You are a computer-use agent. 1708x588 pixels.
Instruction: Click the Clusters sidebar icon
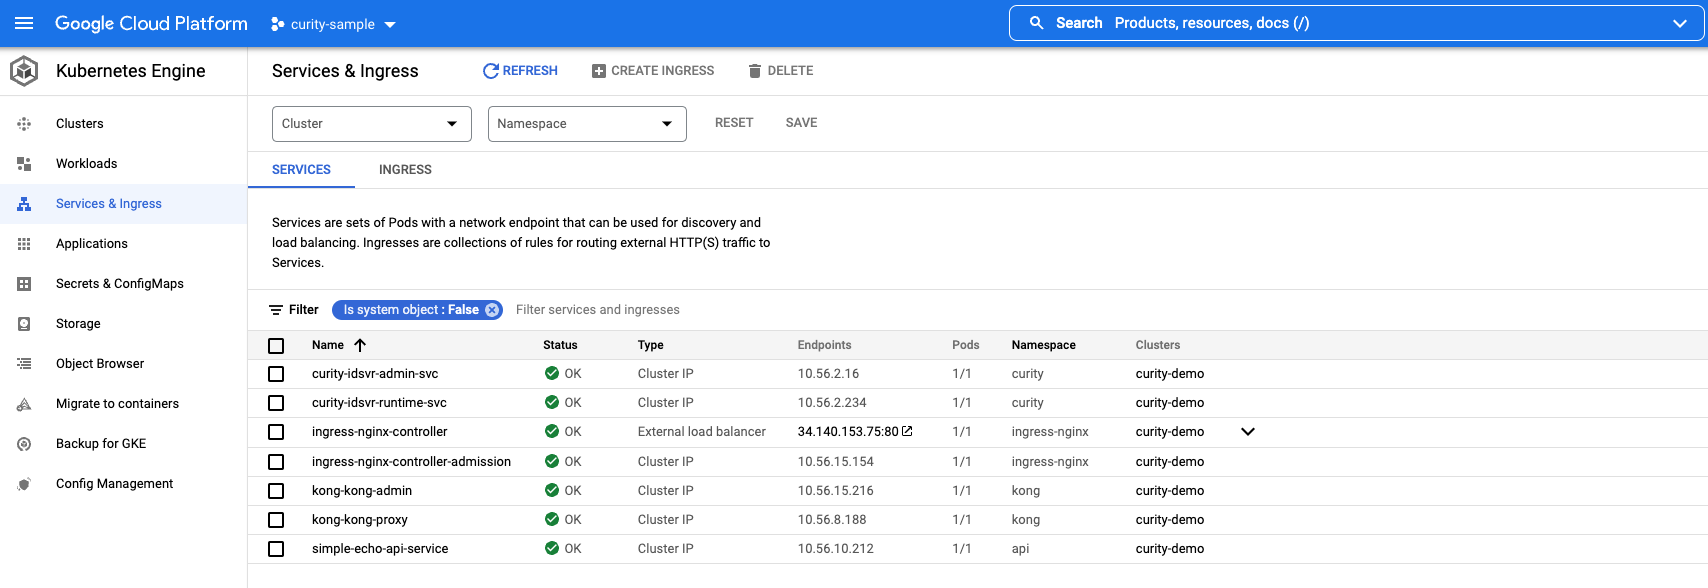tap(24, 124)
